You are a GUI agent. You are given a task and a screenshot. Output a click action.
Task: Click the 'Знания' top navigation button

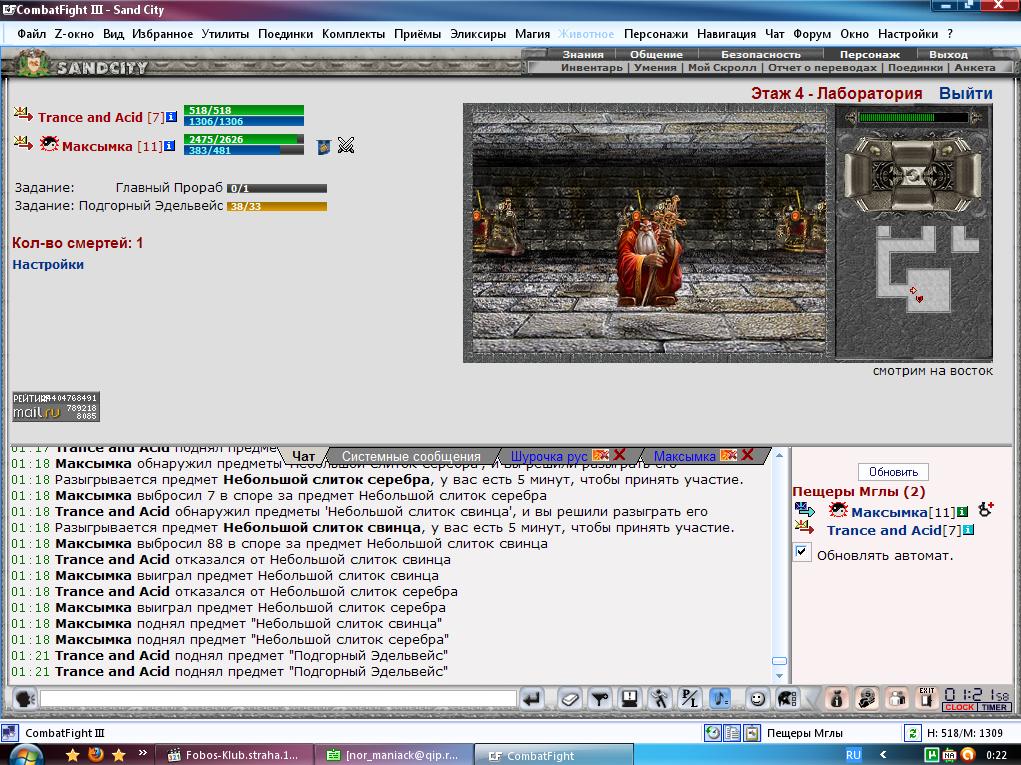pos(583,54)
